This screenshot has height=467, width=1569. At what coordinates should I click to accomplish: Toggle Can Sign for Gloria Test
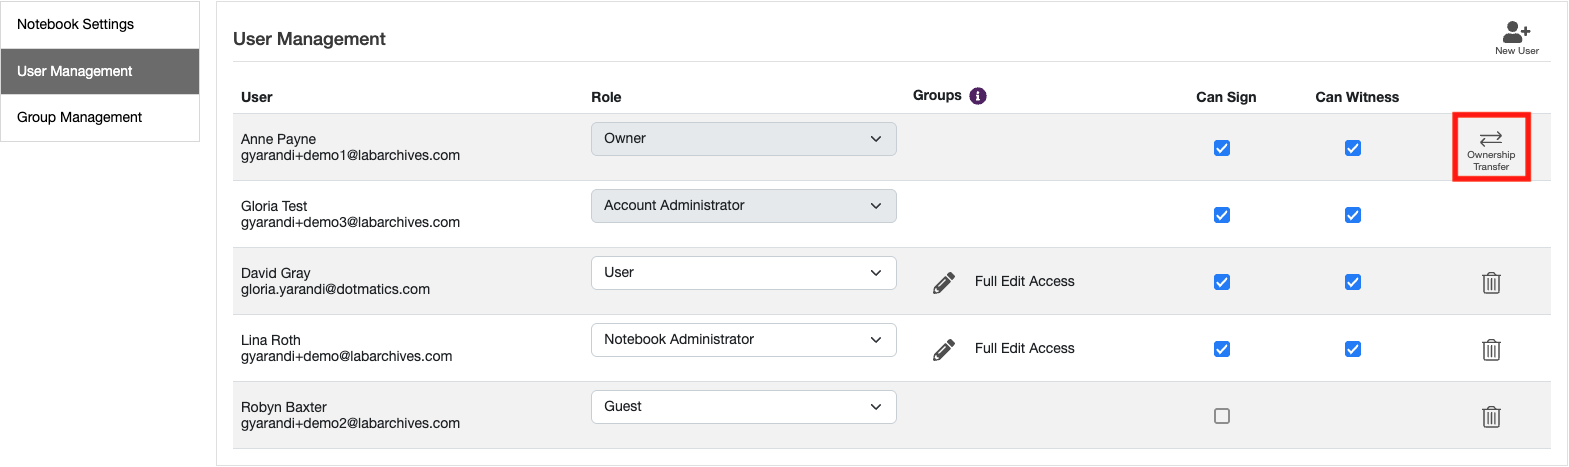[x=1222, y=215]
